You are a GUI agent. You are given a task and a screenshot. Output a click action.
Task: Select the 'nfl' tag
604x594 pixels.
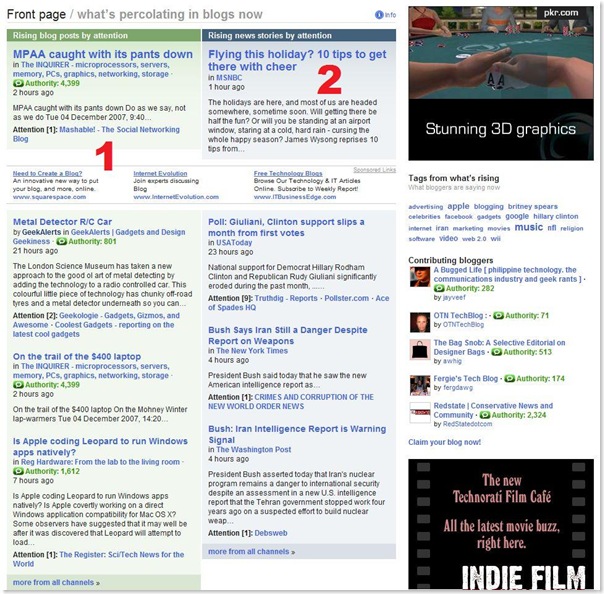(x=552, y=228)
